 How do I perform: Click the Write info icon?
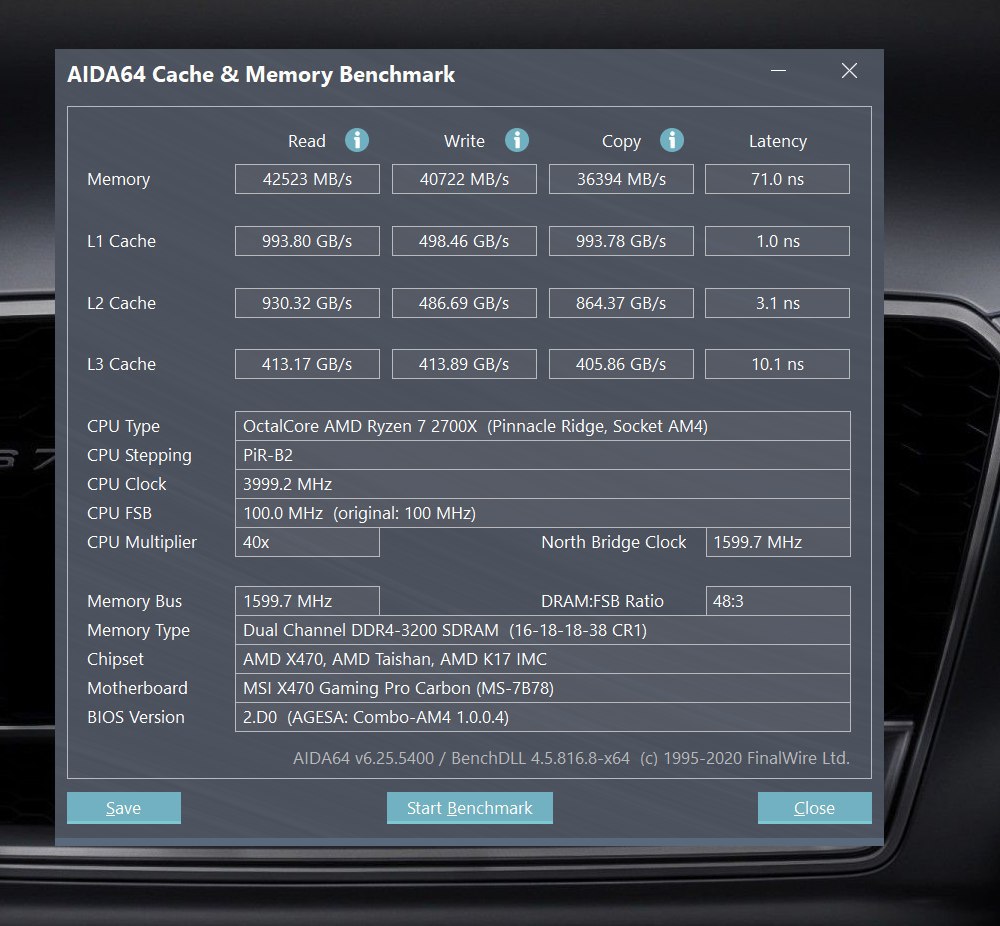(517, 140)
